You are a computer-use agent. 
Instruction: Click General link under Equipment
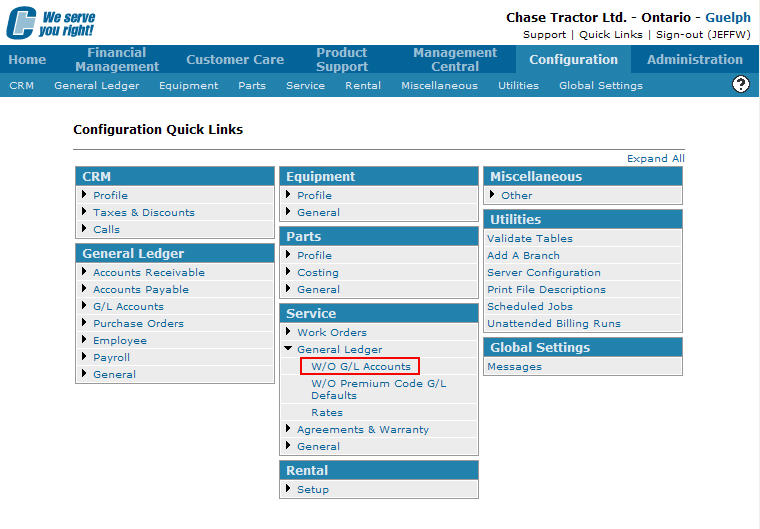(318, 212)
